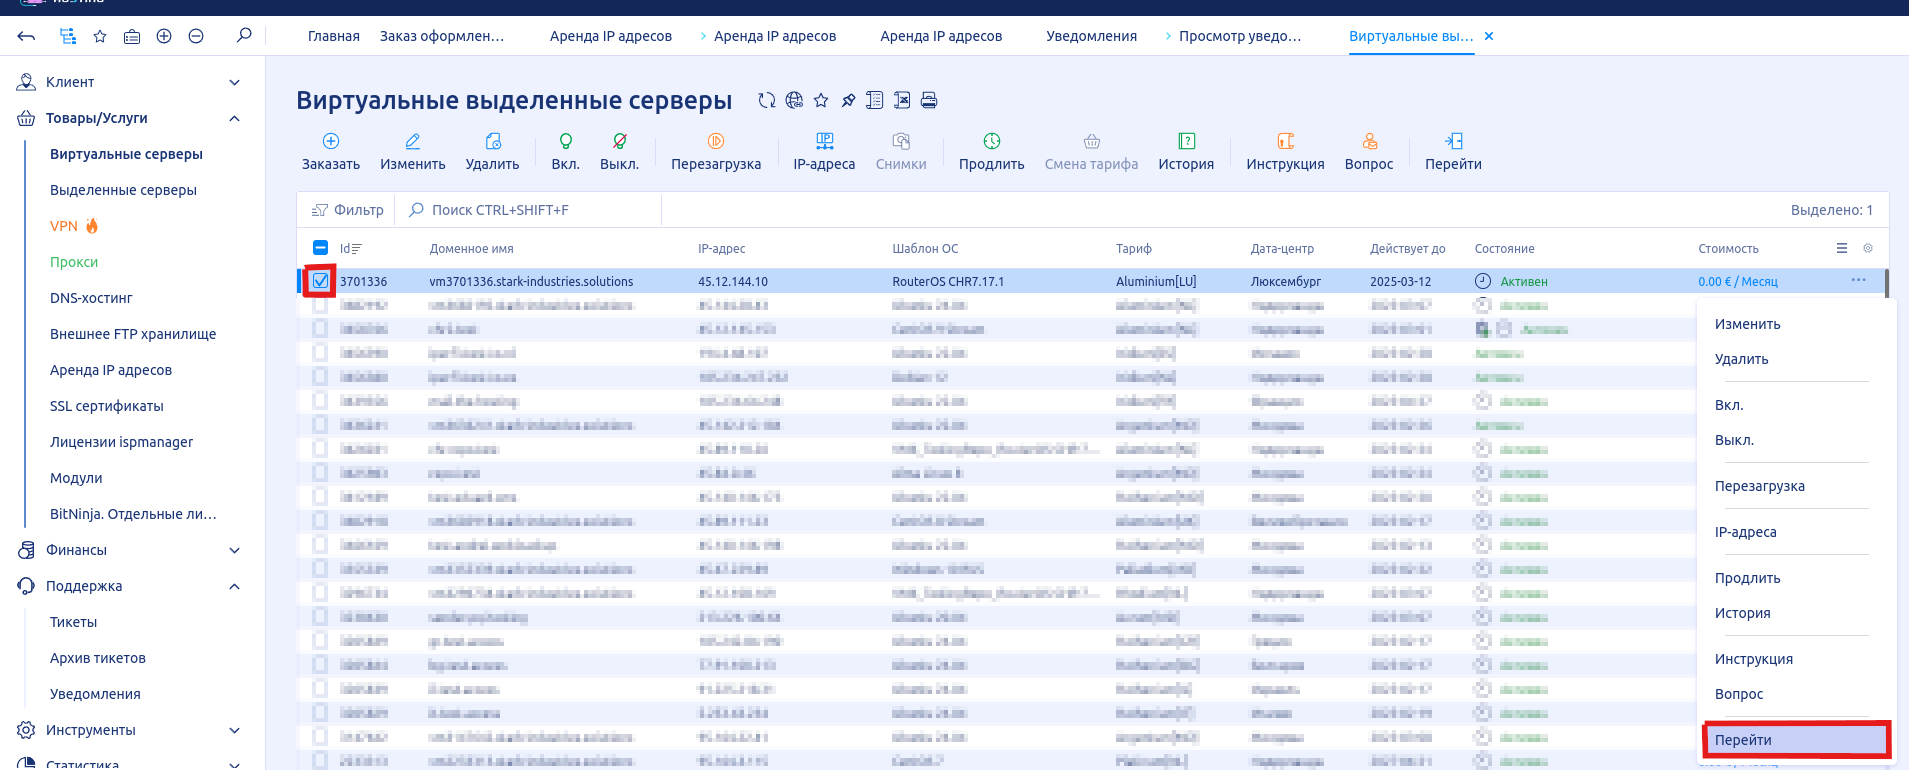Uncheck the checkbox for server 3701336
The image size is (1909, 770).
[320, 281]
